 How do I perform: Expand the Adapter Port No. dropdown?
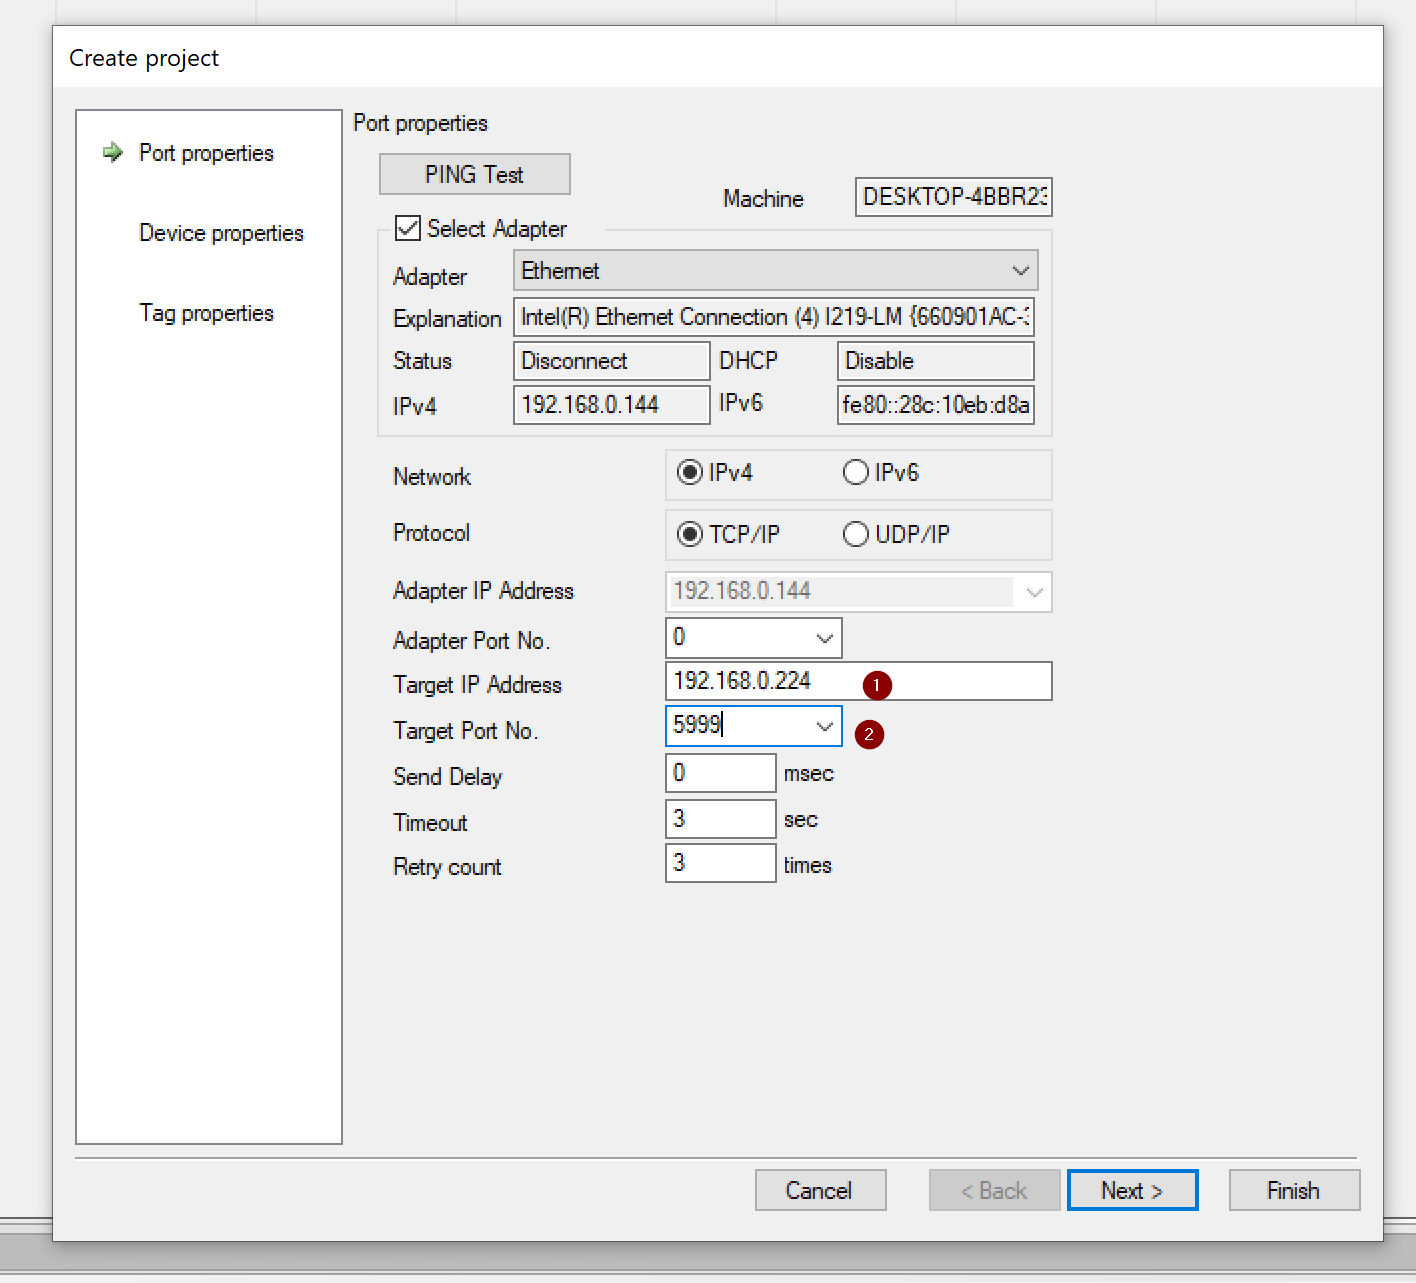tap(824, 638)
